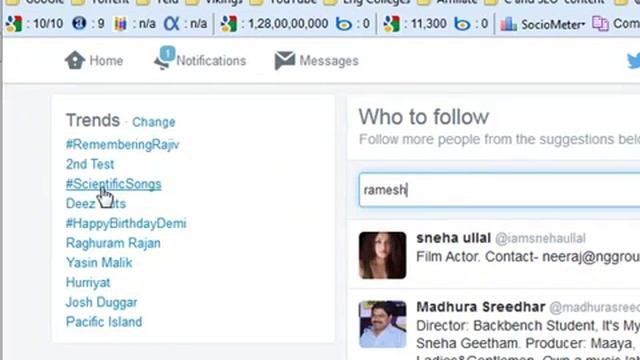Screen dimensions: 640x360
Task: Open the SocioMeter dropdown in toolbar
Action: pyautogui.click(x=543, y=24)
